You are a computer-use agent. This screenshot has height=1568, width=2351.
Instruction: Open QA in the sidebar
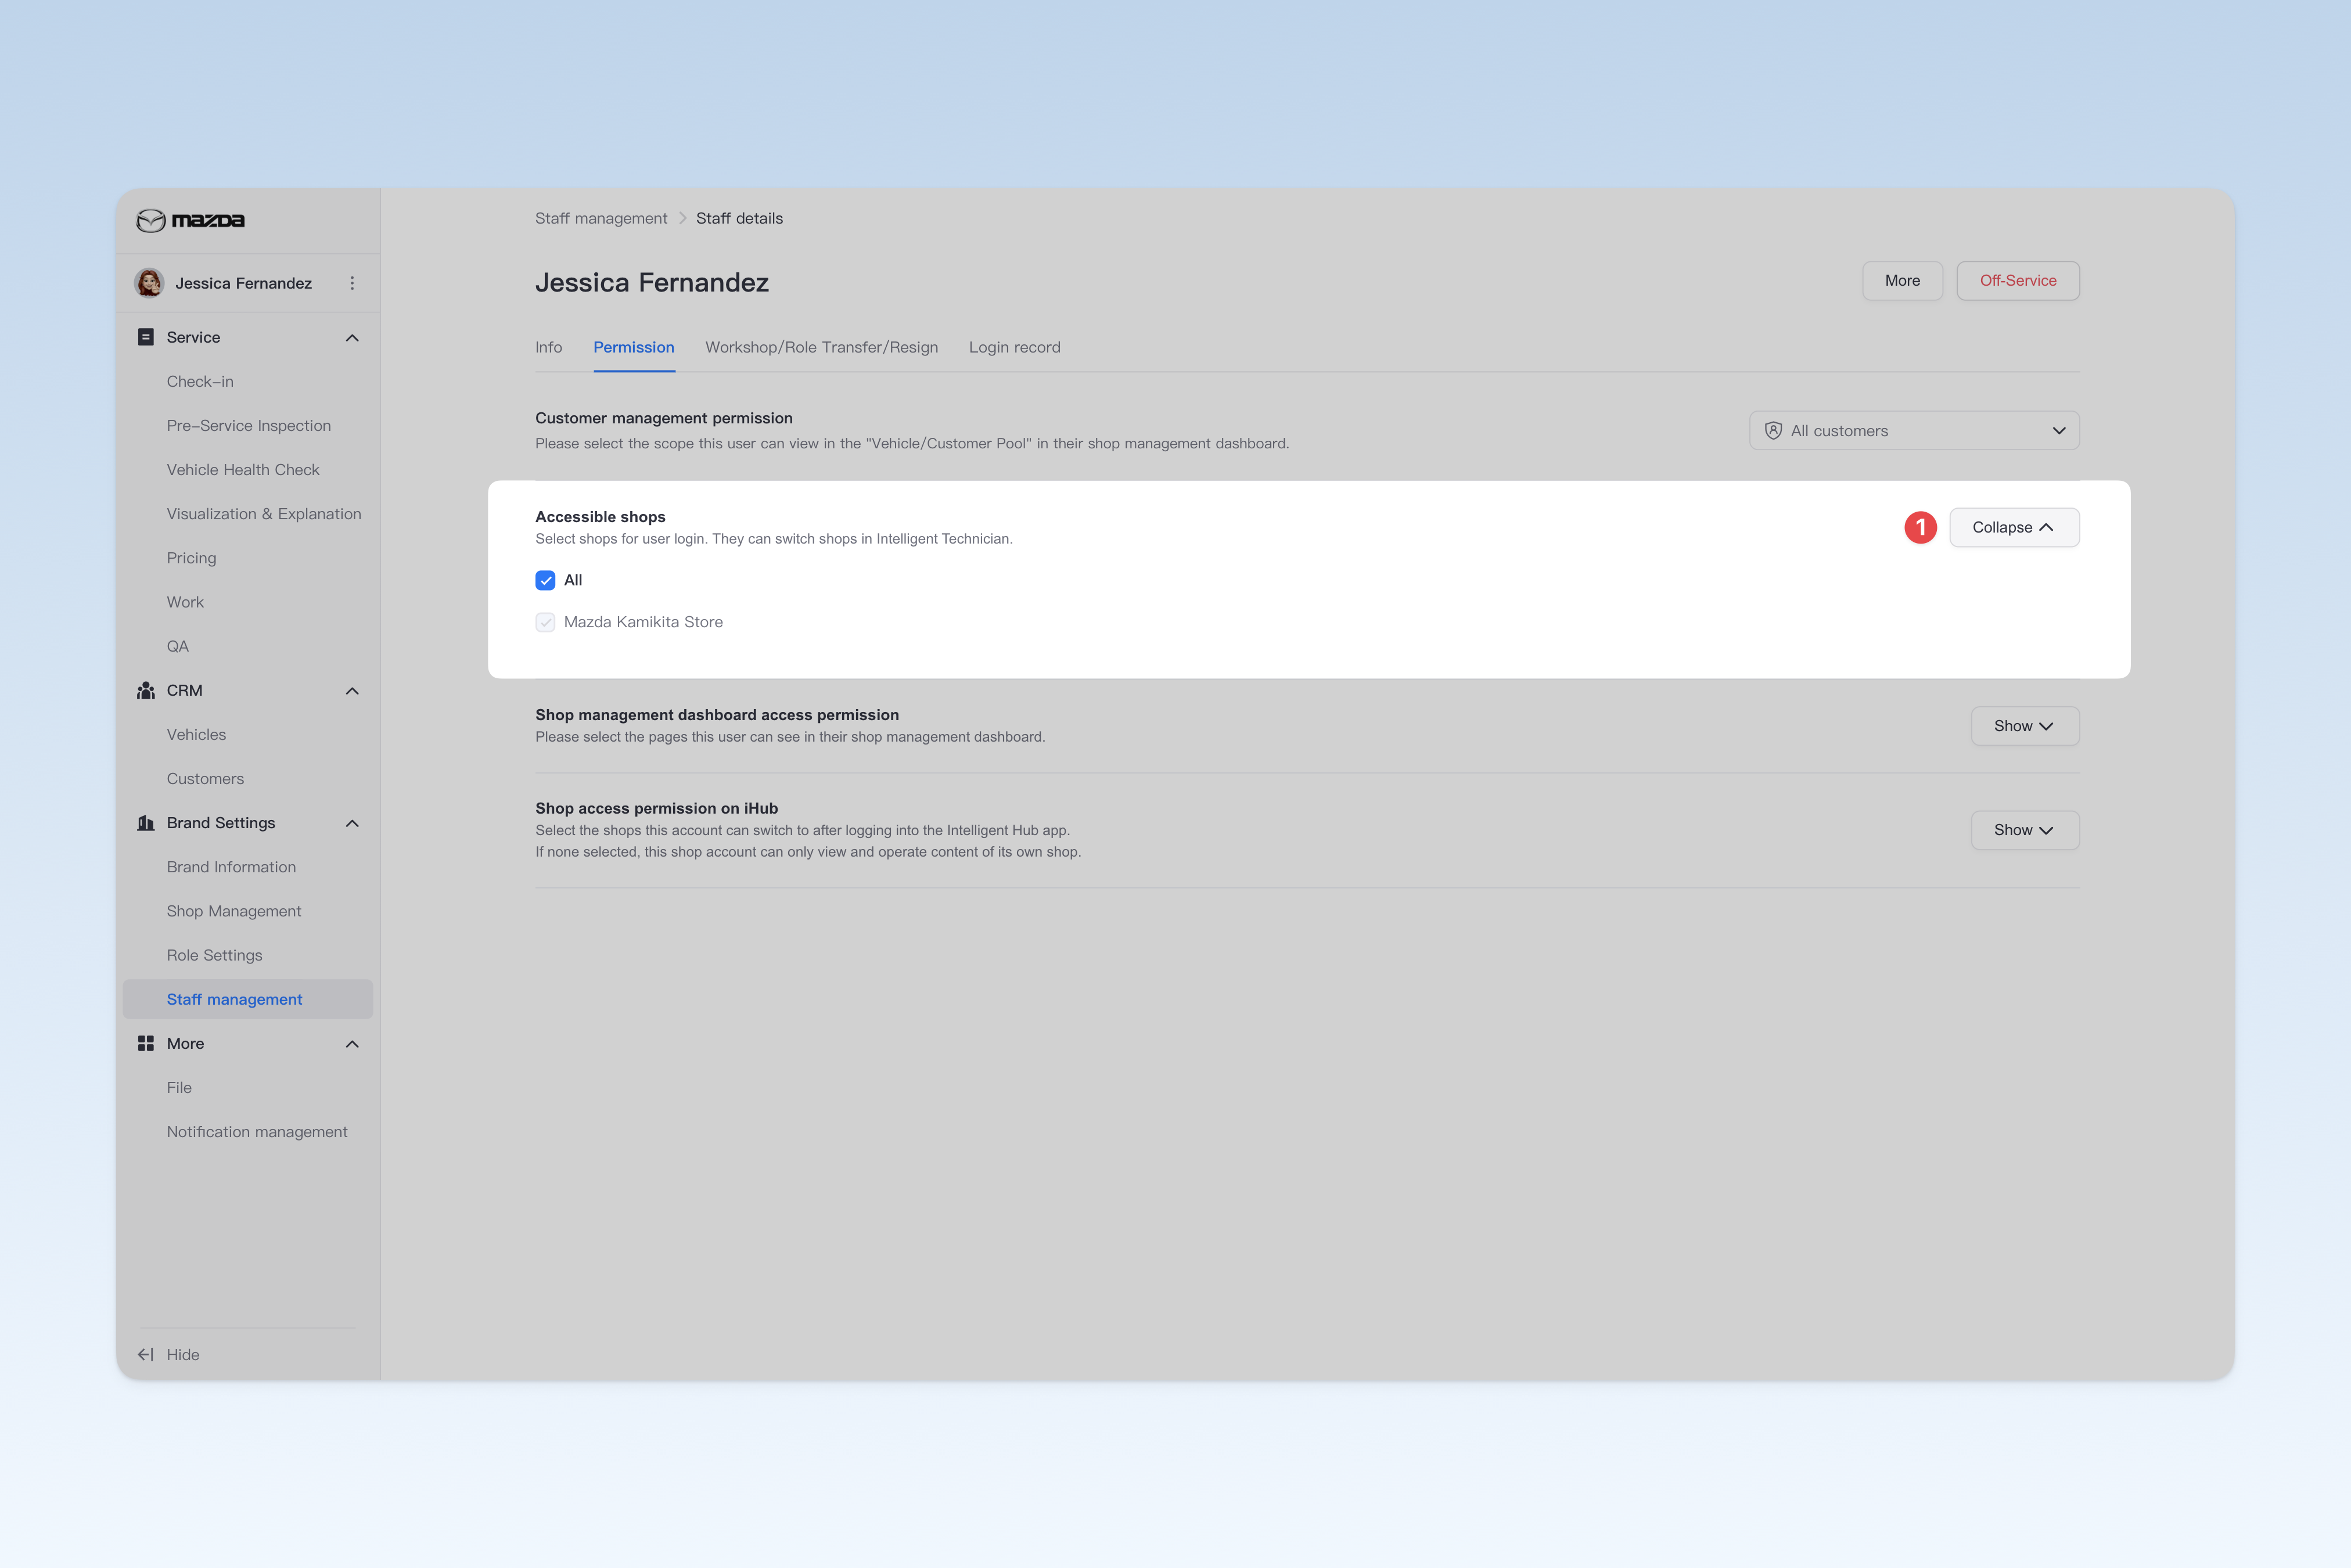coord(178,646)
